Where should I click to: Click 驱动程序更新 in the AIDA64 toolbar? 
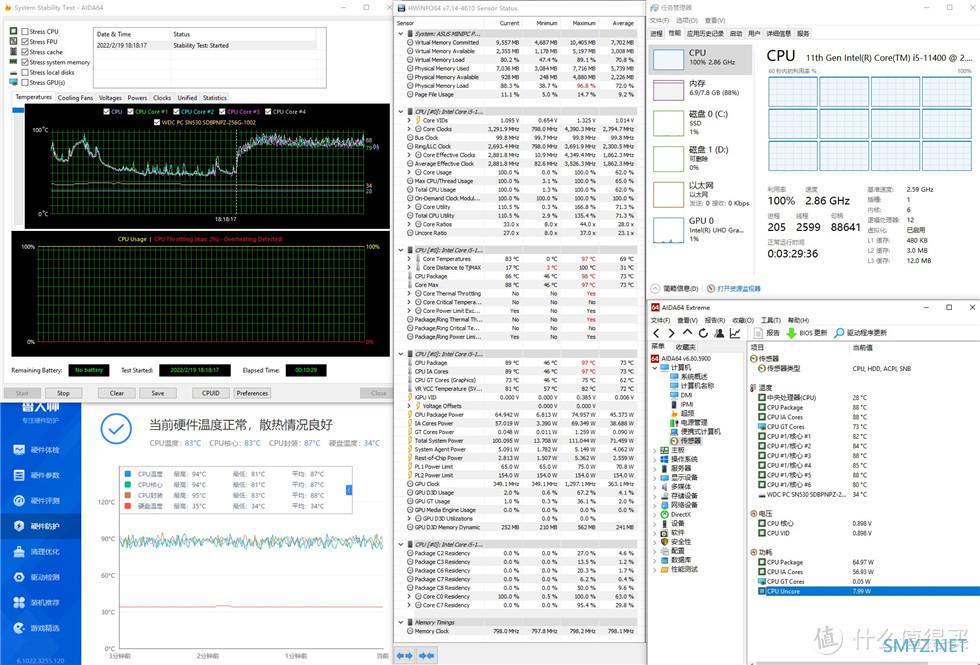click(x=861, y=333)
